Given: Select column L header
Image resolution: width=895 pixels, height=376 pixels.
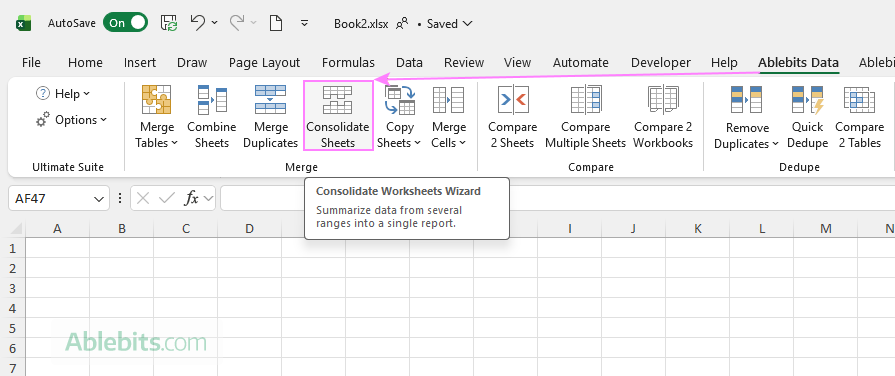Looking at the screenshot, I should pos(762,229).
